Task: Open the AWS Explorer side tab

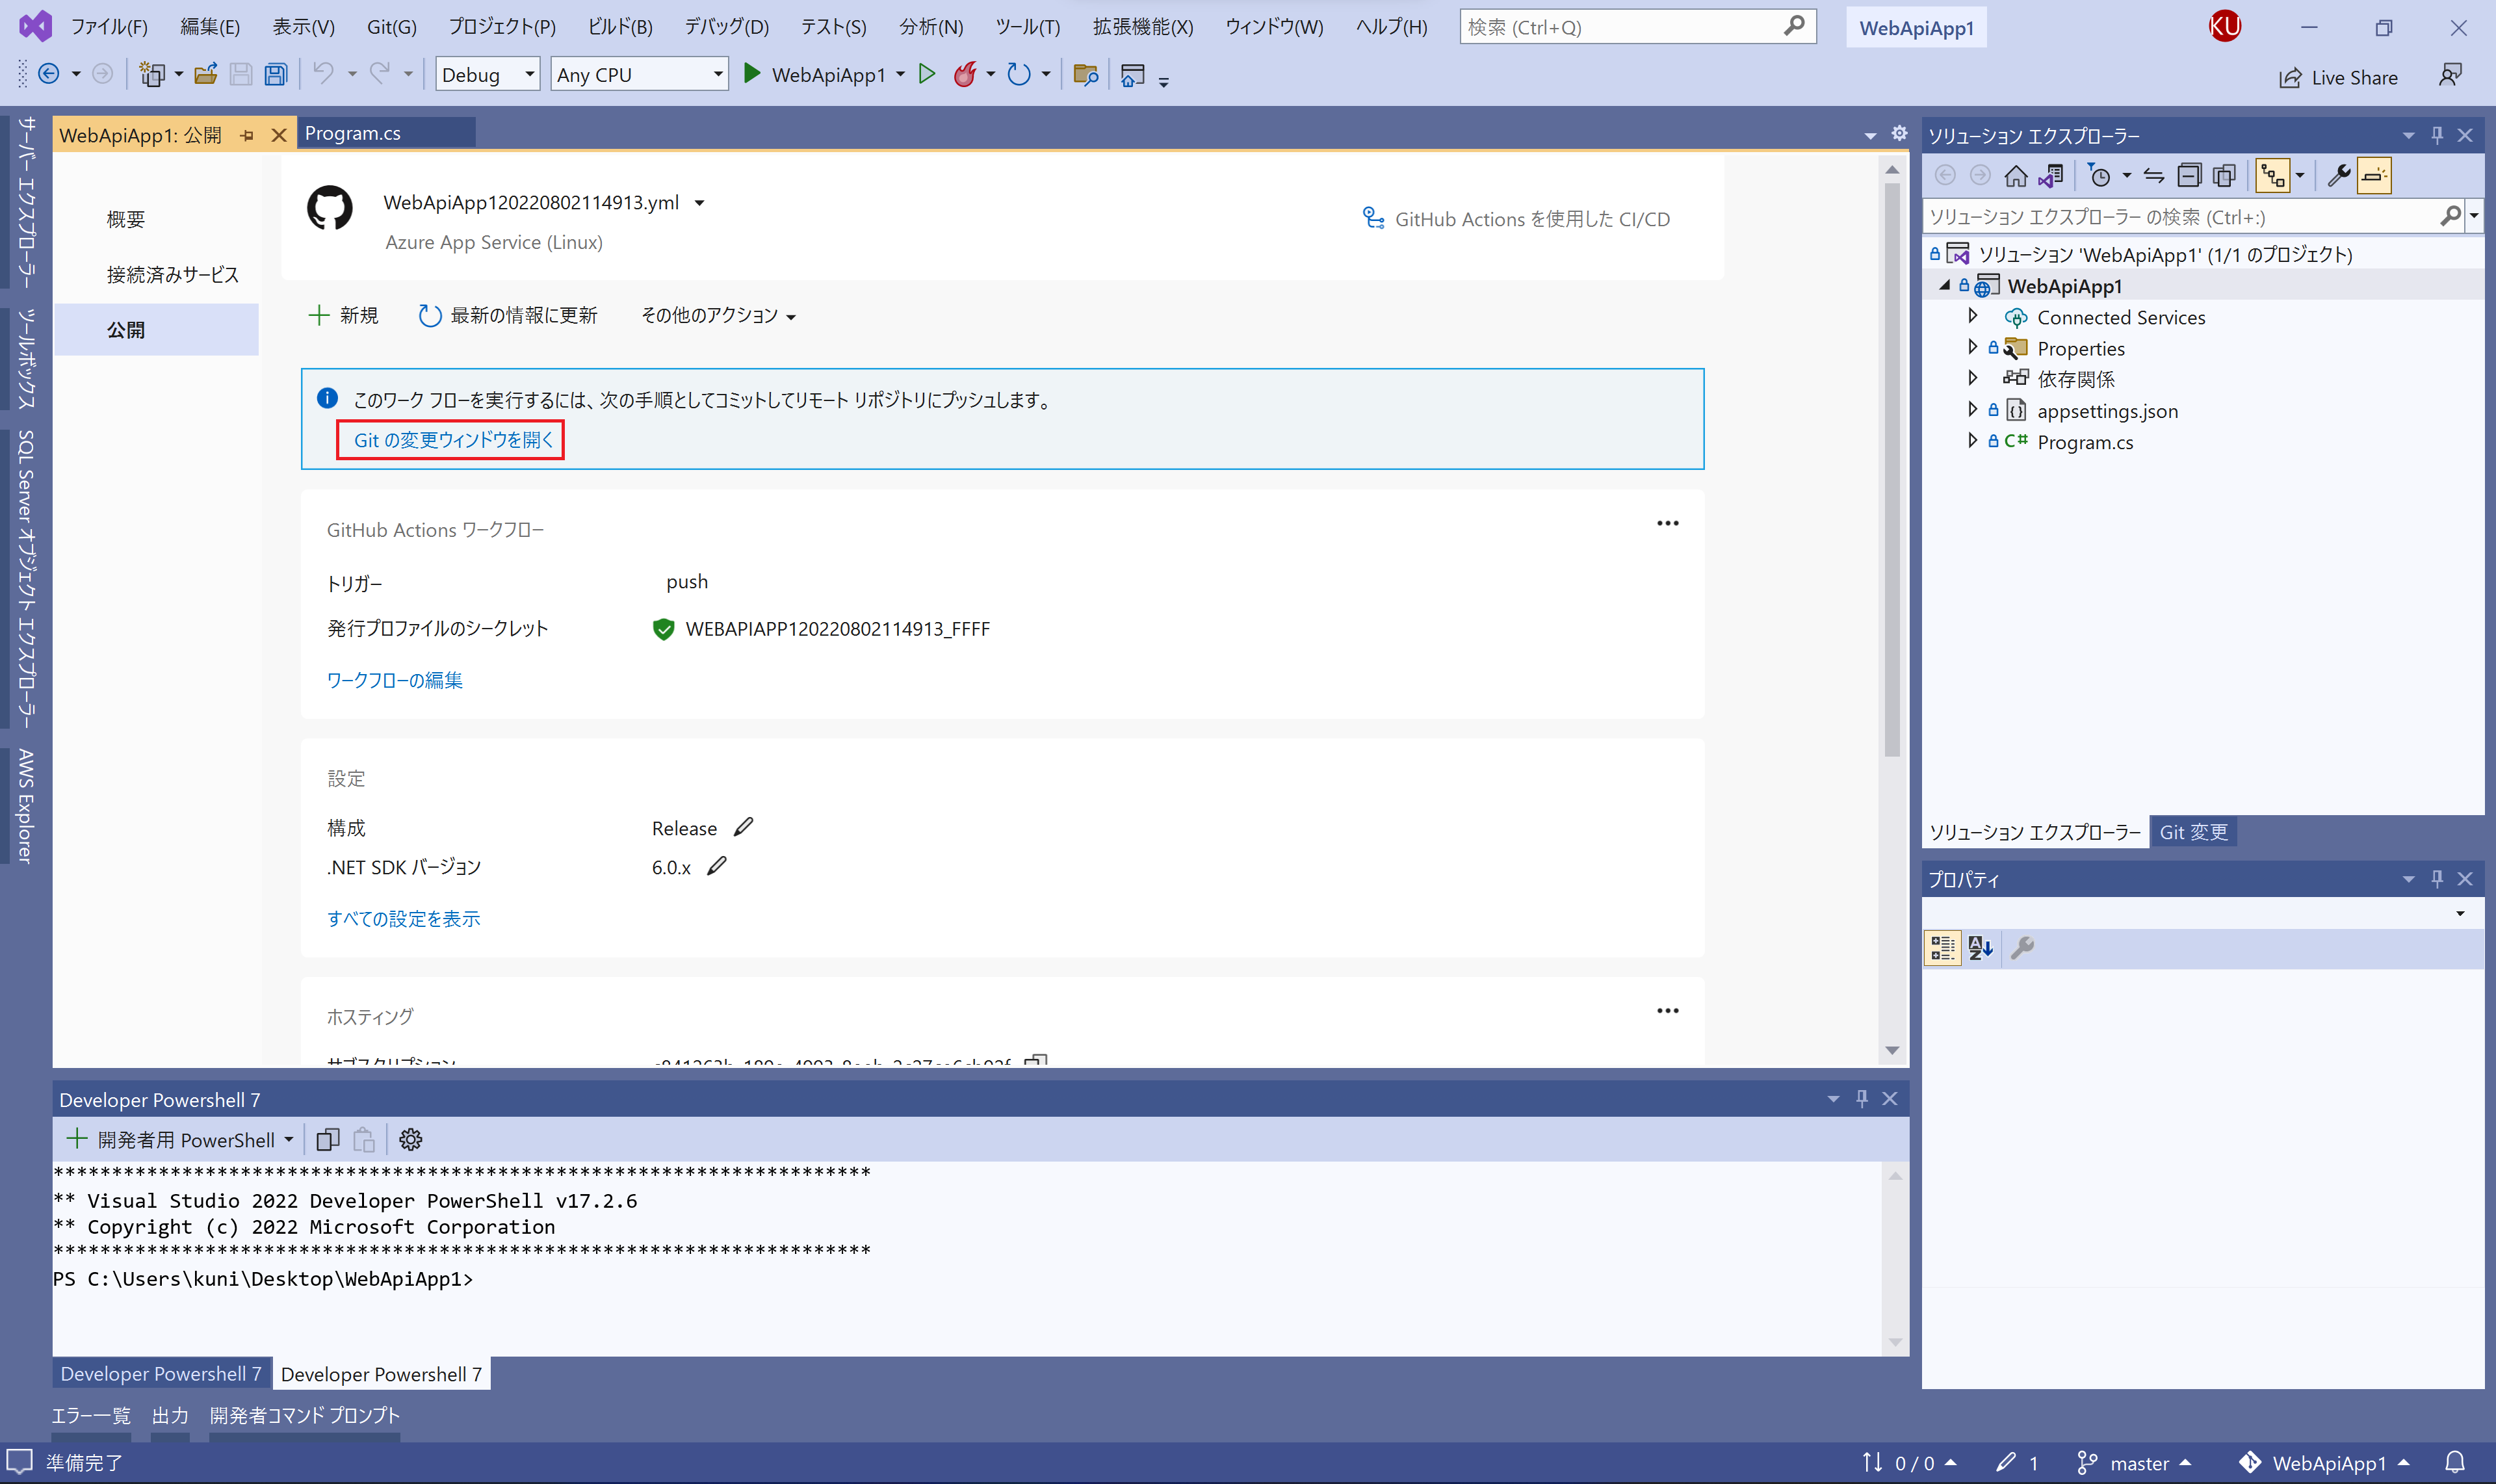Action: (25, 805)
